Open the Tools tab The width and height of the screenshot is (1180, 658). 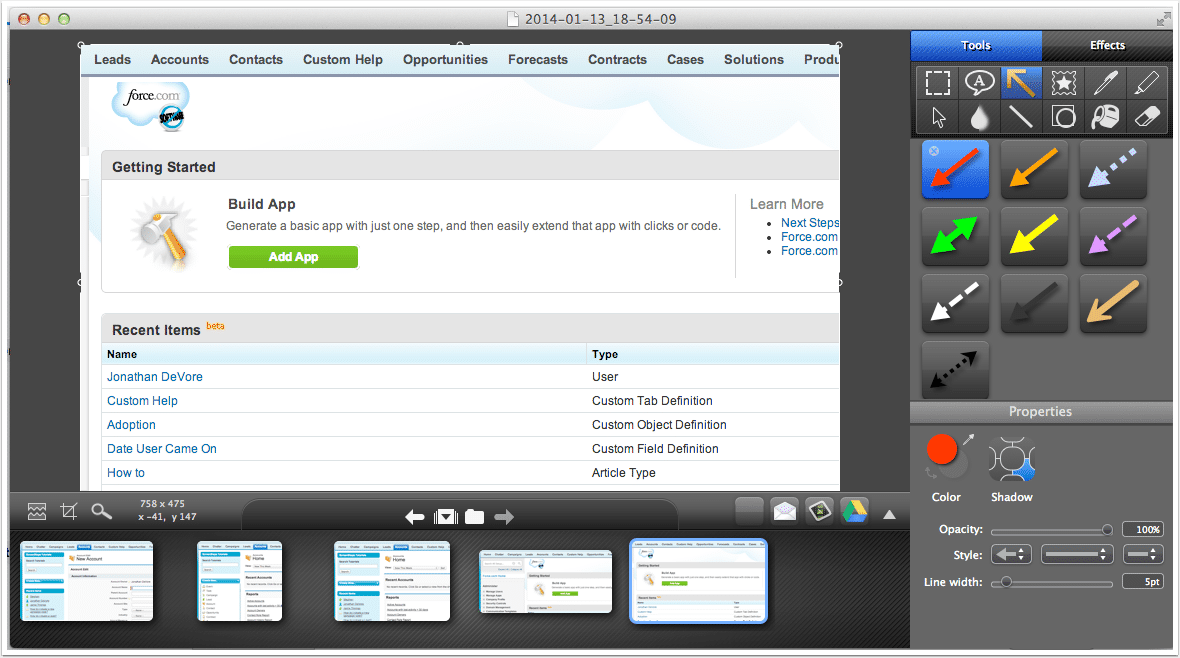[976, 45]
